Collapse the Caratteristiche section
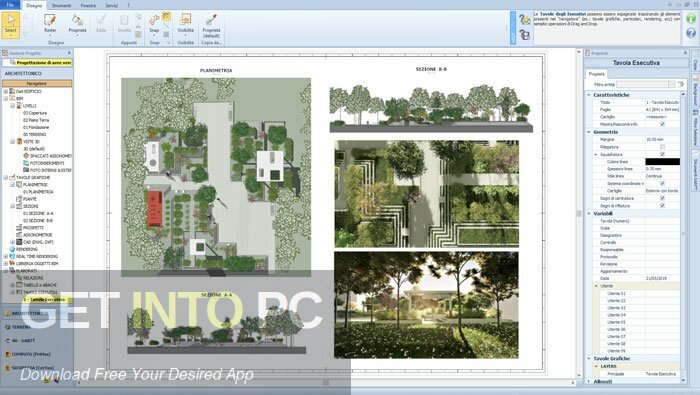 (589, 95)
